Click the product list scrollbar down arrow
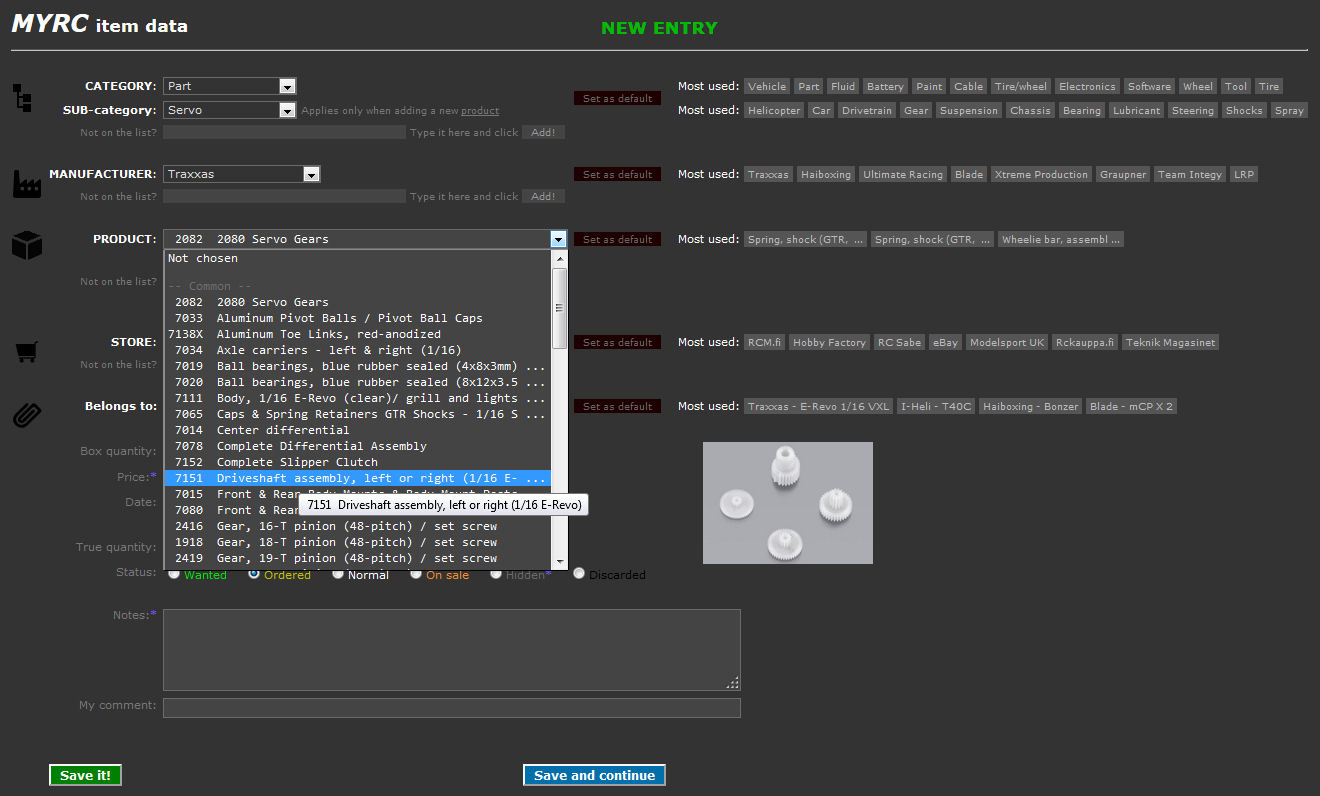The image size is (1320, 796). (560, 563)
